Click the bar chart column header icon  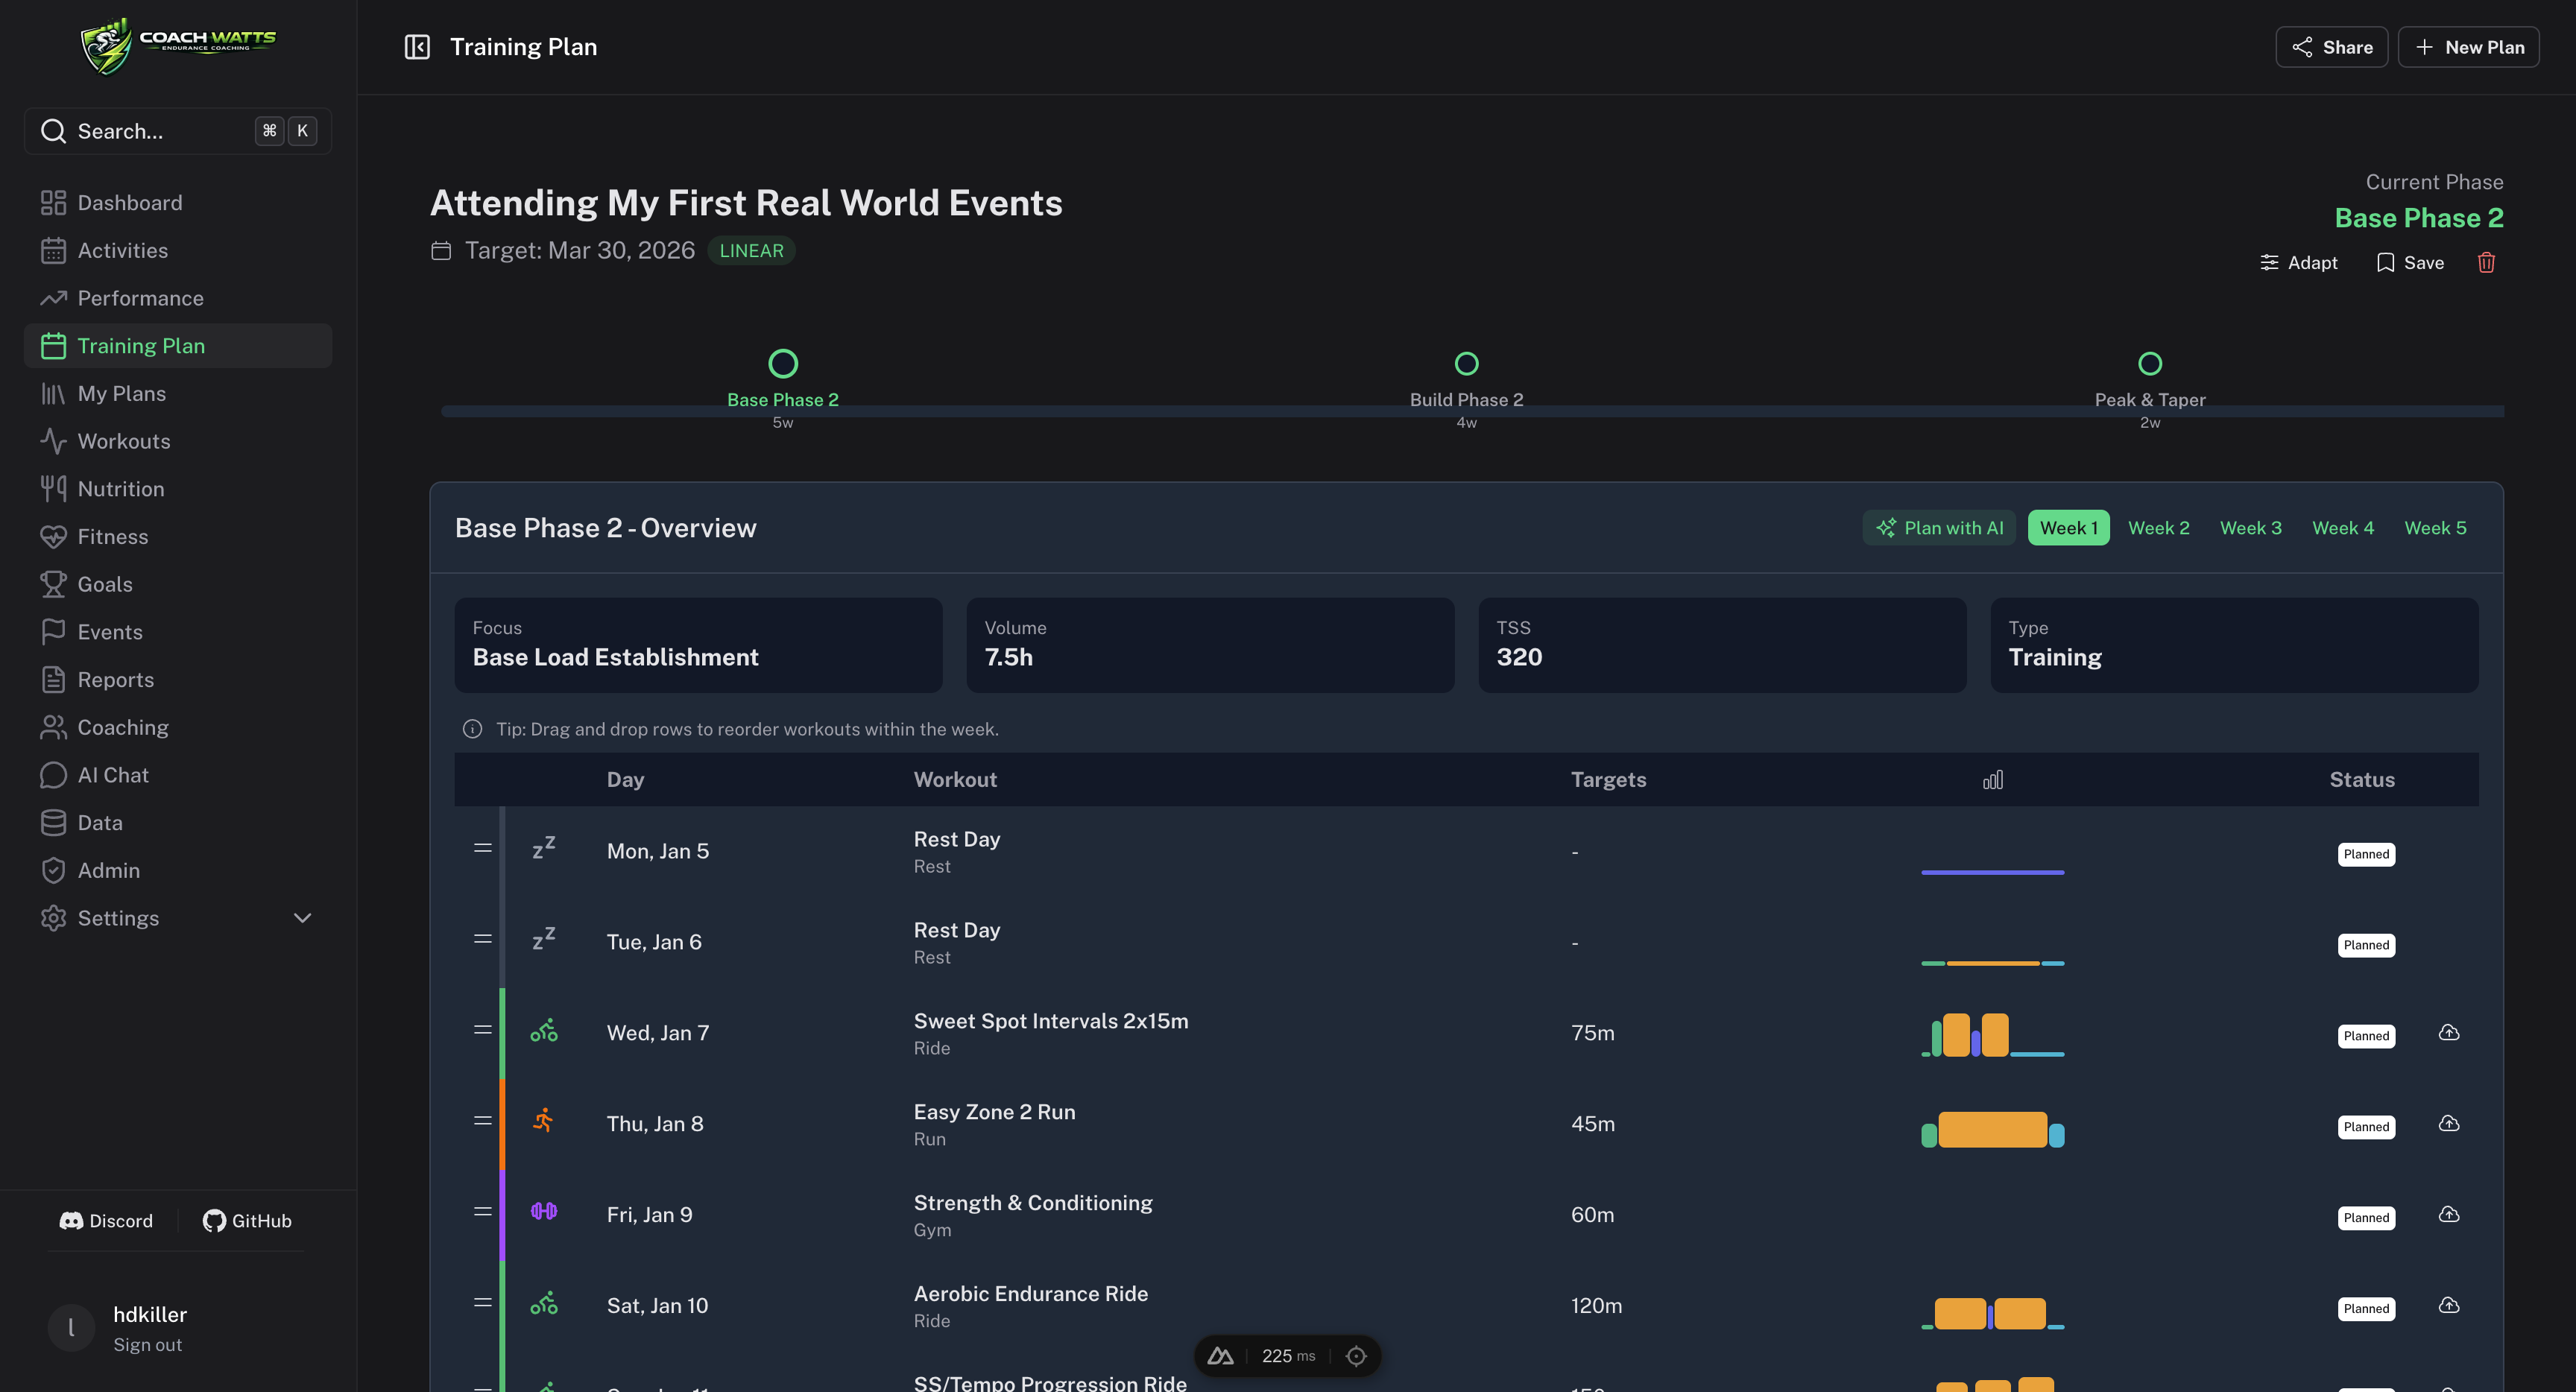tap(1993, 780)
